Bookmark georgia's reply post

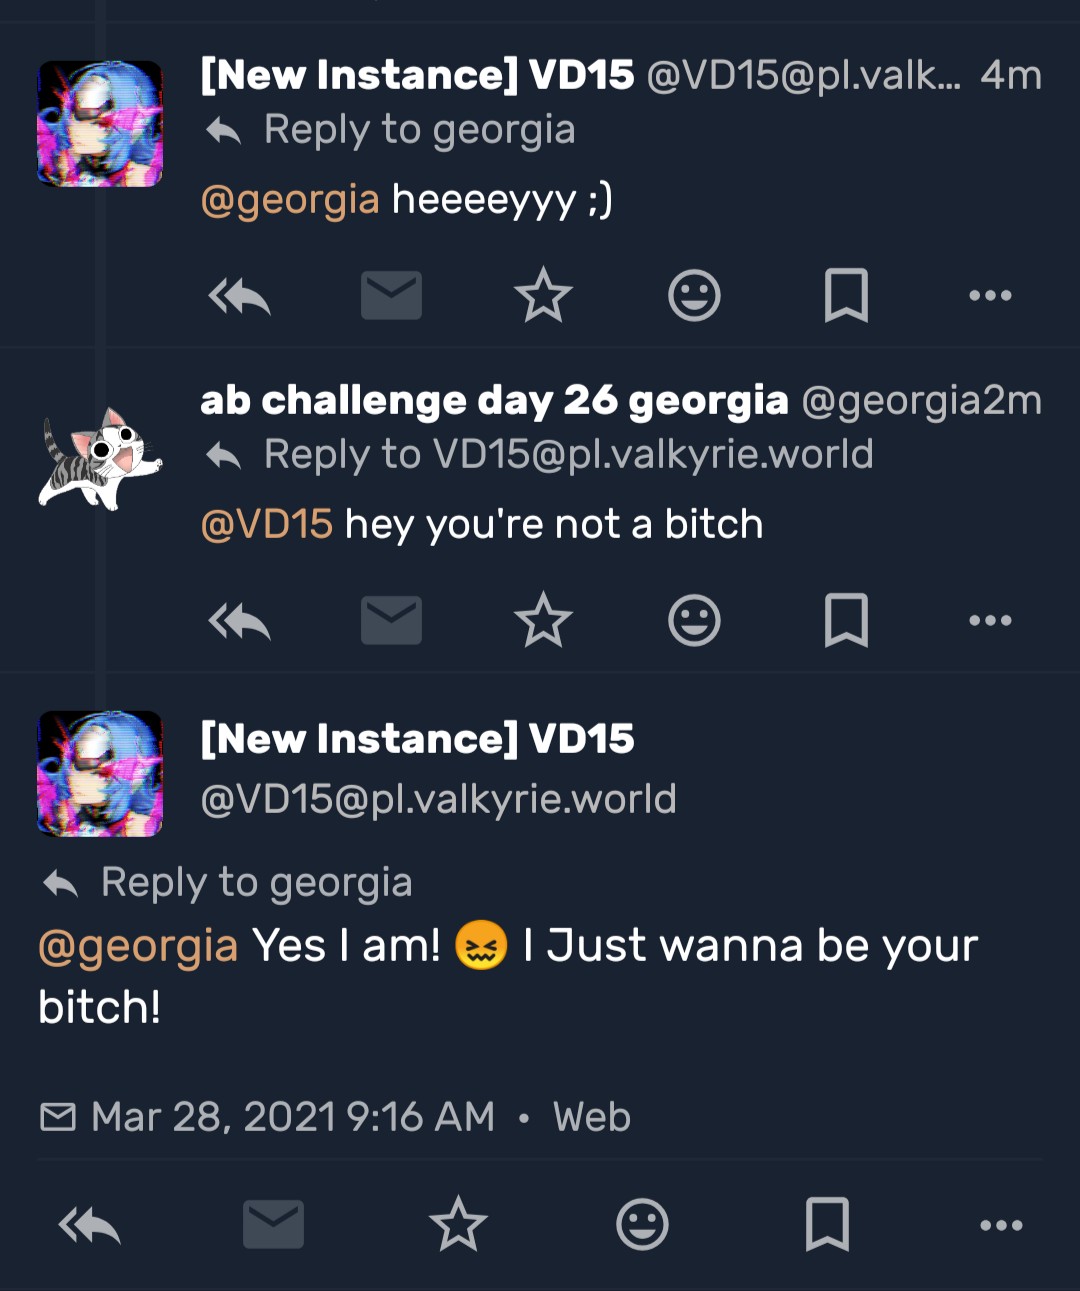point(846,621)
